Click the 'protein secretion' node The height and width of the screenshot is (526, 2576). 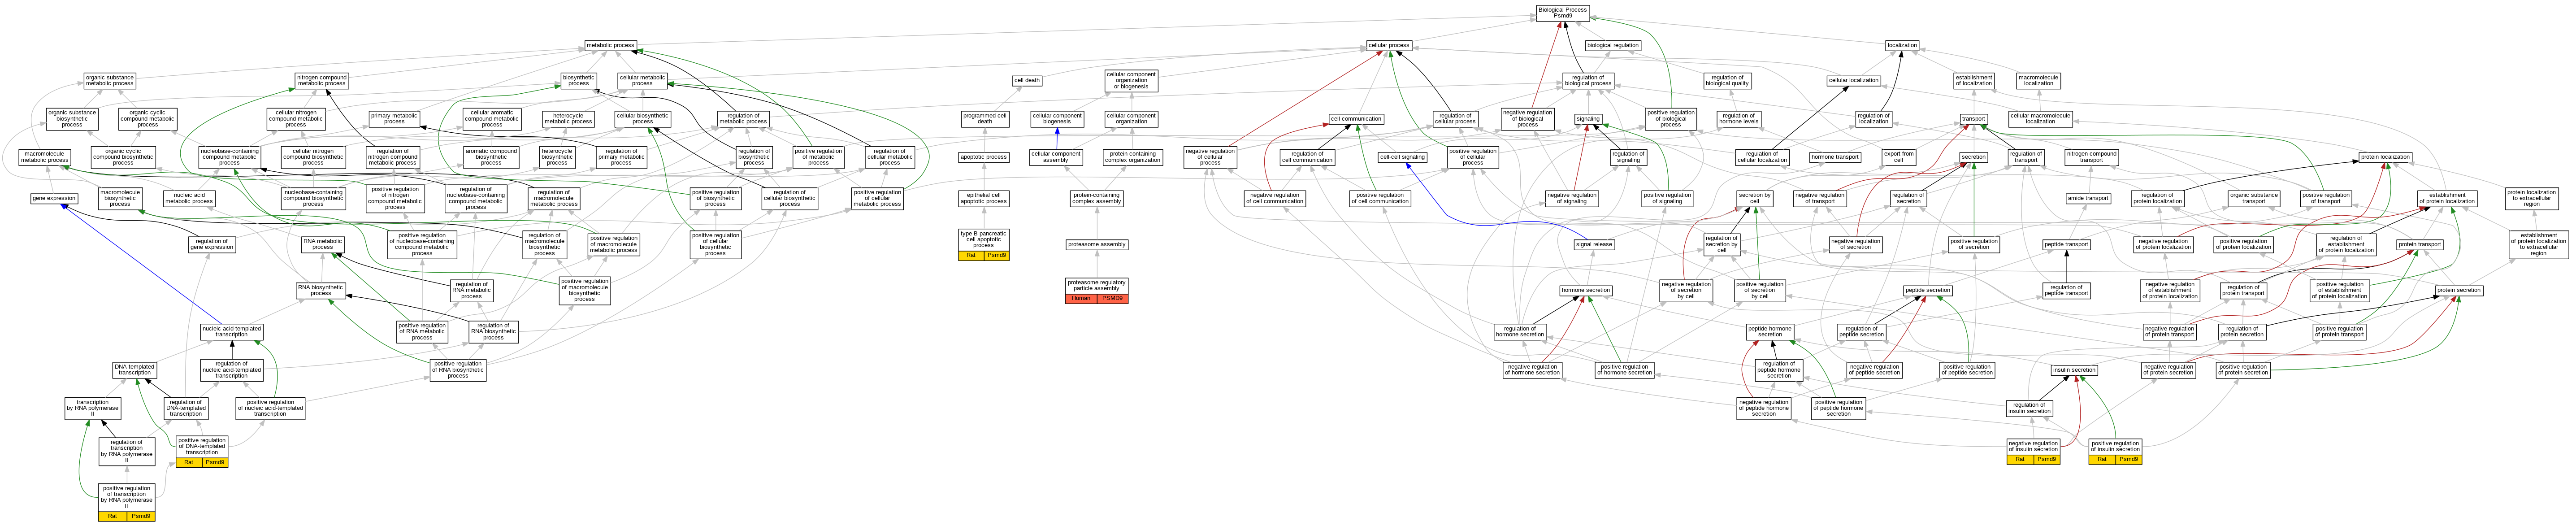(2459, 290)
